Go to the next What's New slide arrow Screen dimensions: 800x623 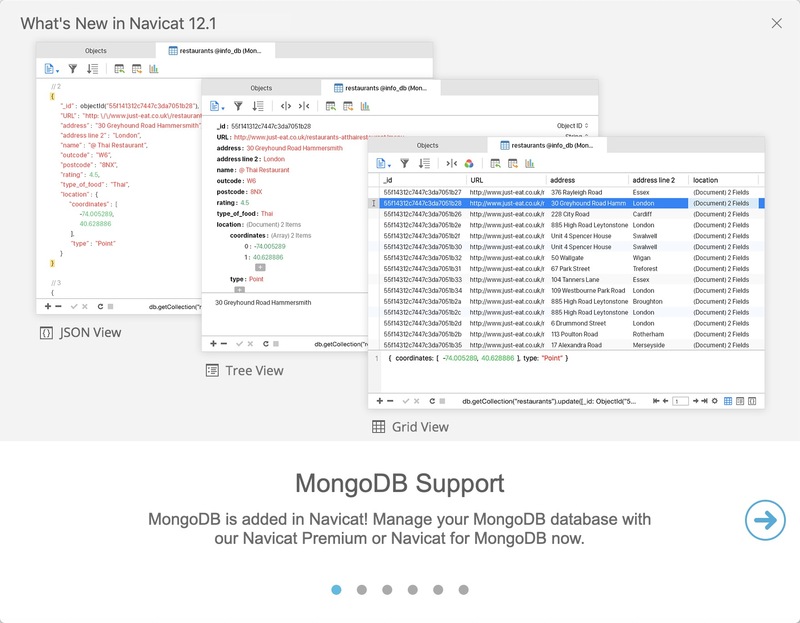click(x=765, y=520)
